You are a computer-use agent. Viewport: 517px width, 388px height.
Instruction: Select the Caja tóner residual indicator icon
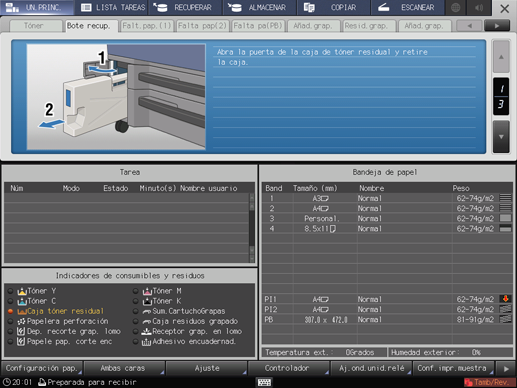[22, 311]
